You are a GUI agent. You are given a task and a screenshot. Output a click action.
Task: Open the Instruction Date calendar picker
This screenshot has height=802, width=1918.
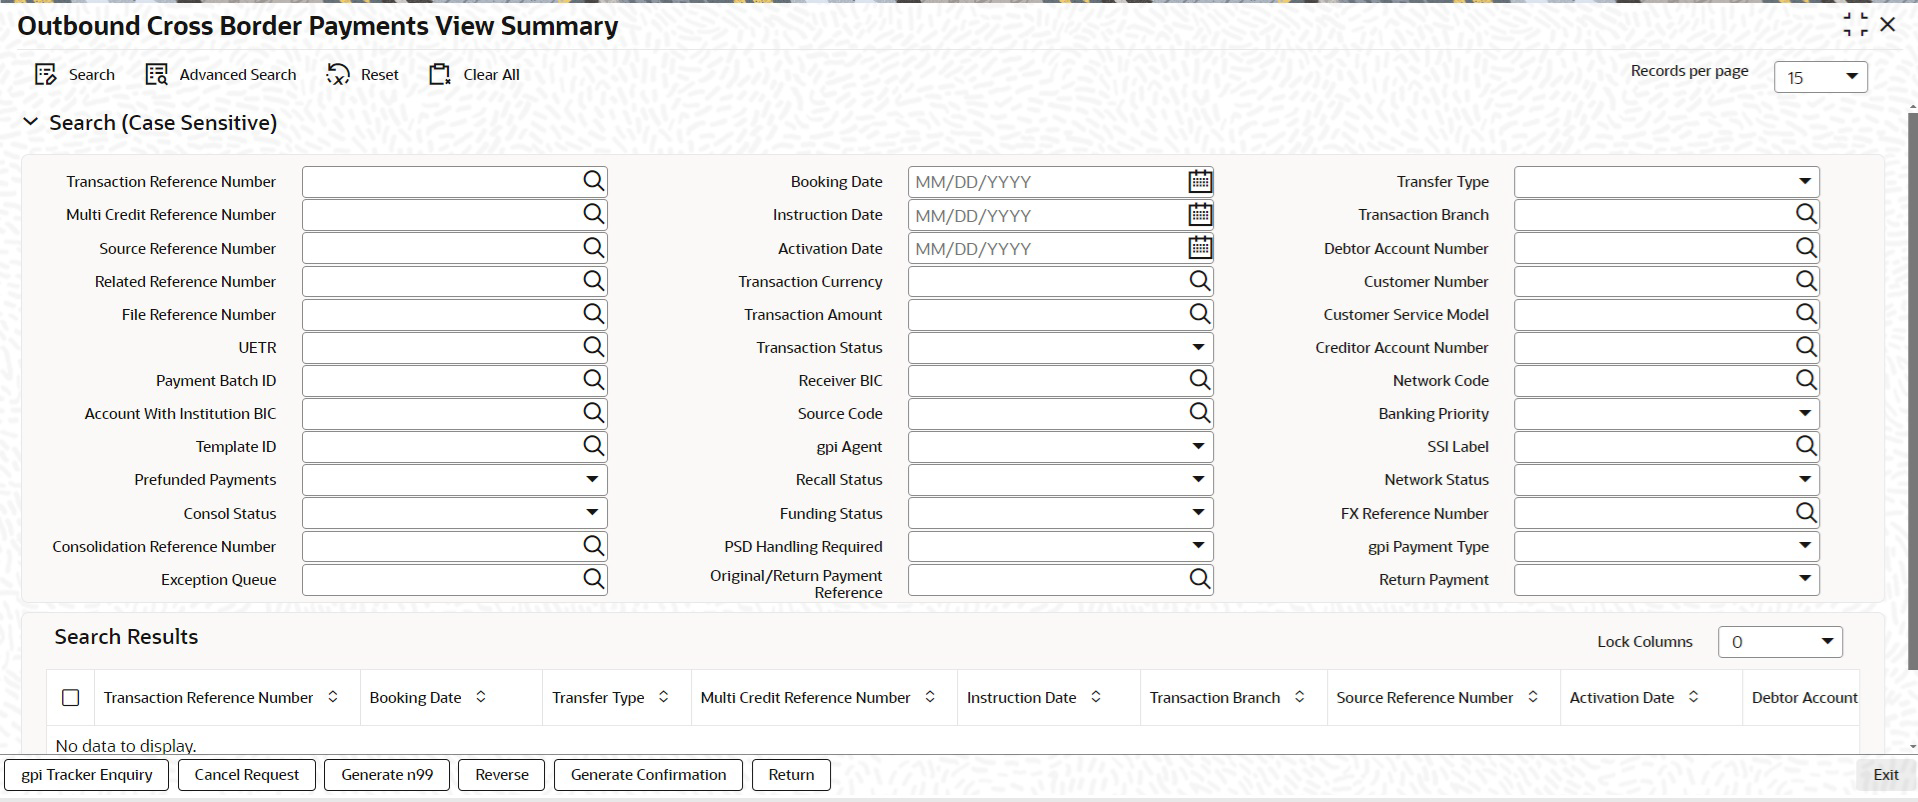point(1200,214)
